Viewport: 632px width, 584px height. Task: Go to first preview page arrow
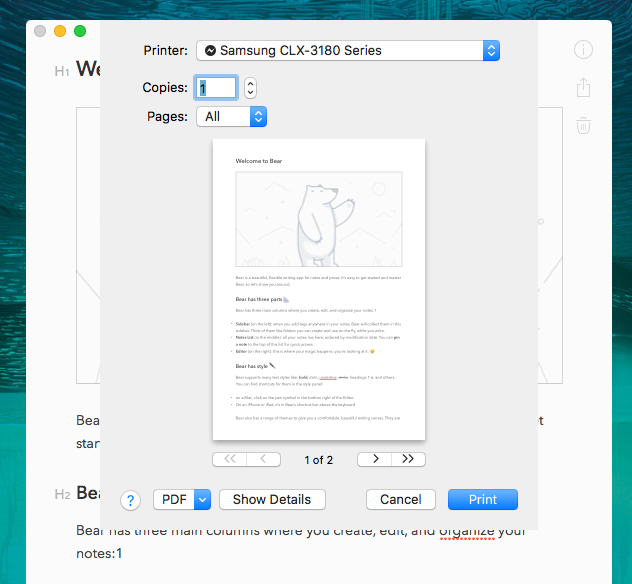(x=229, y=459)
